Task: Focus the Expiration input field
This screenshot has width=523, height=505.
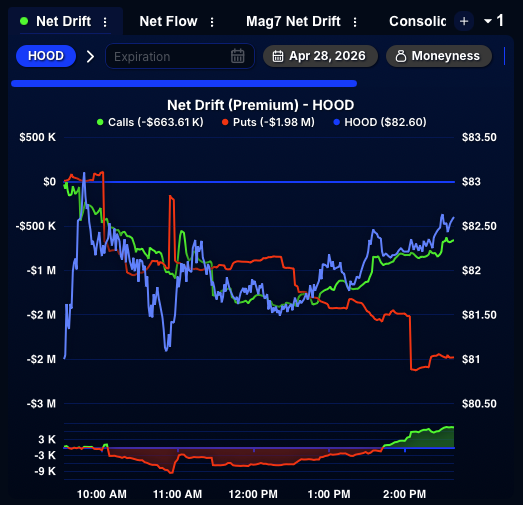Action: click(x=180, y=56)
